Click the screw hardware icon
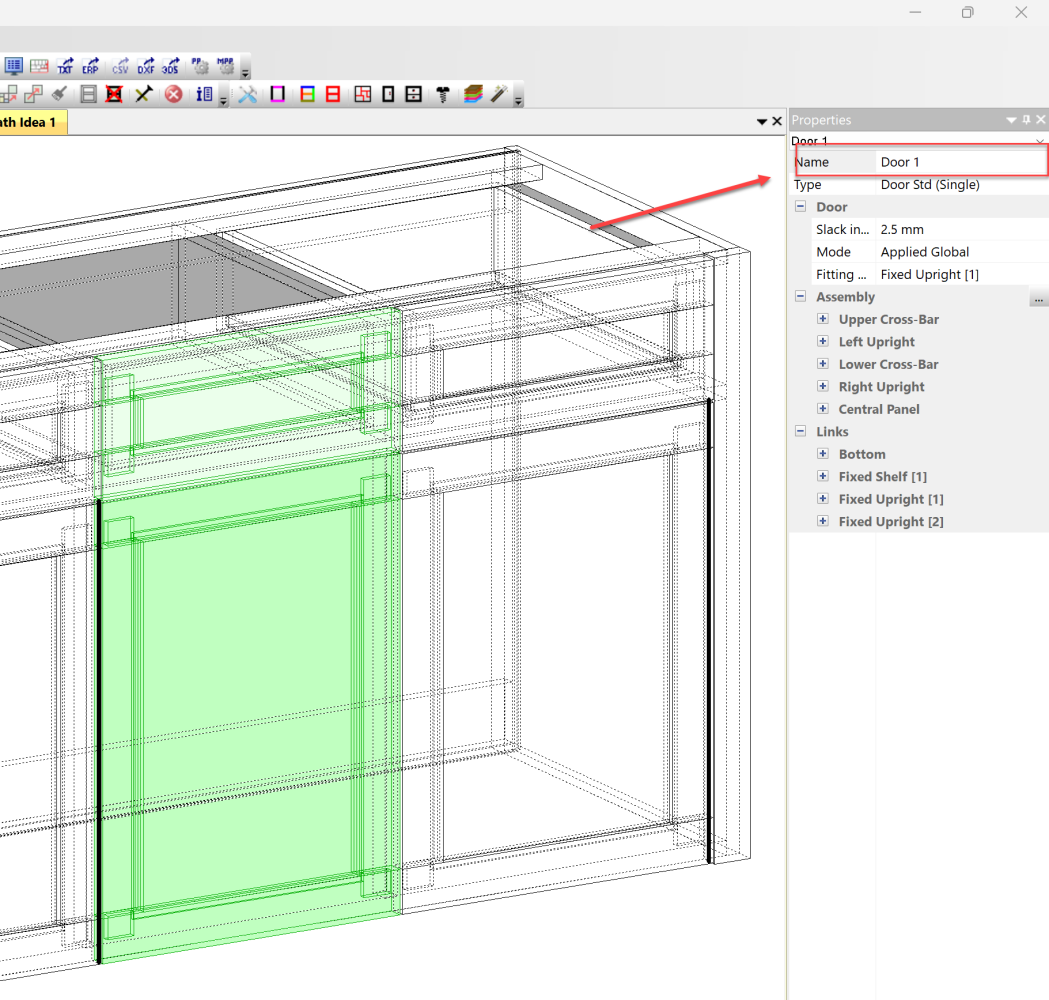 point(444,94)
